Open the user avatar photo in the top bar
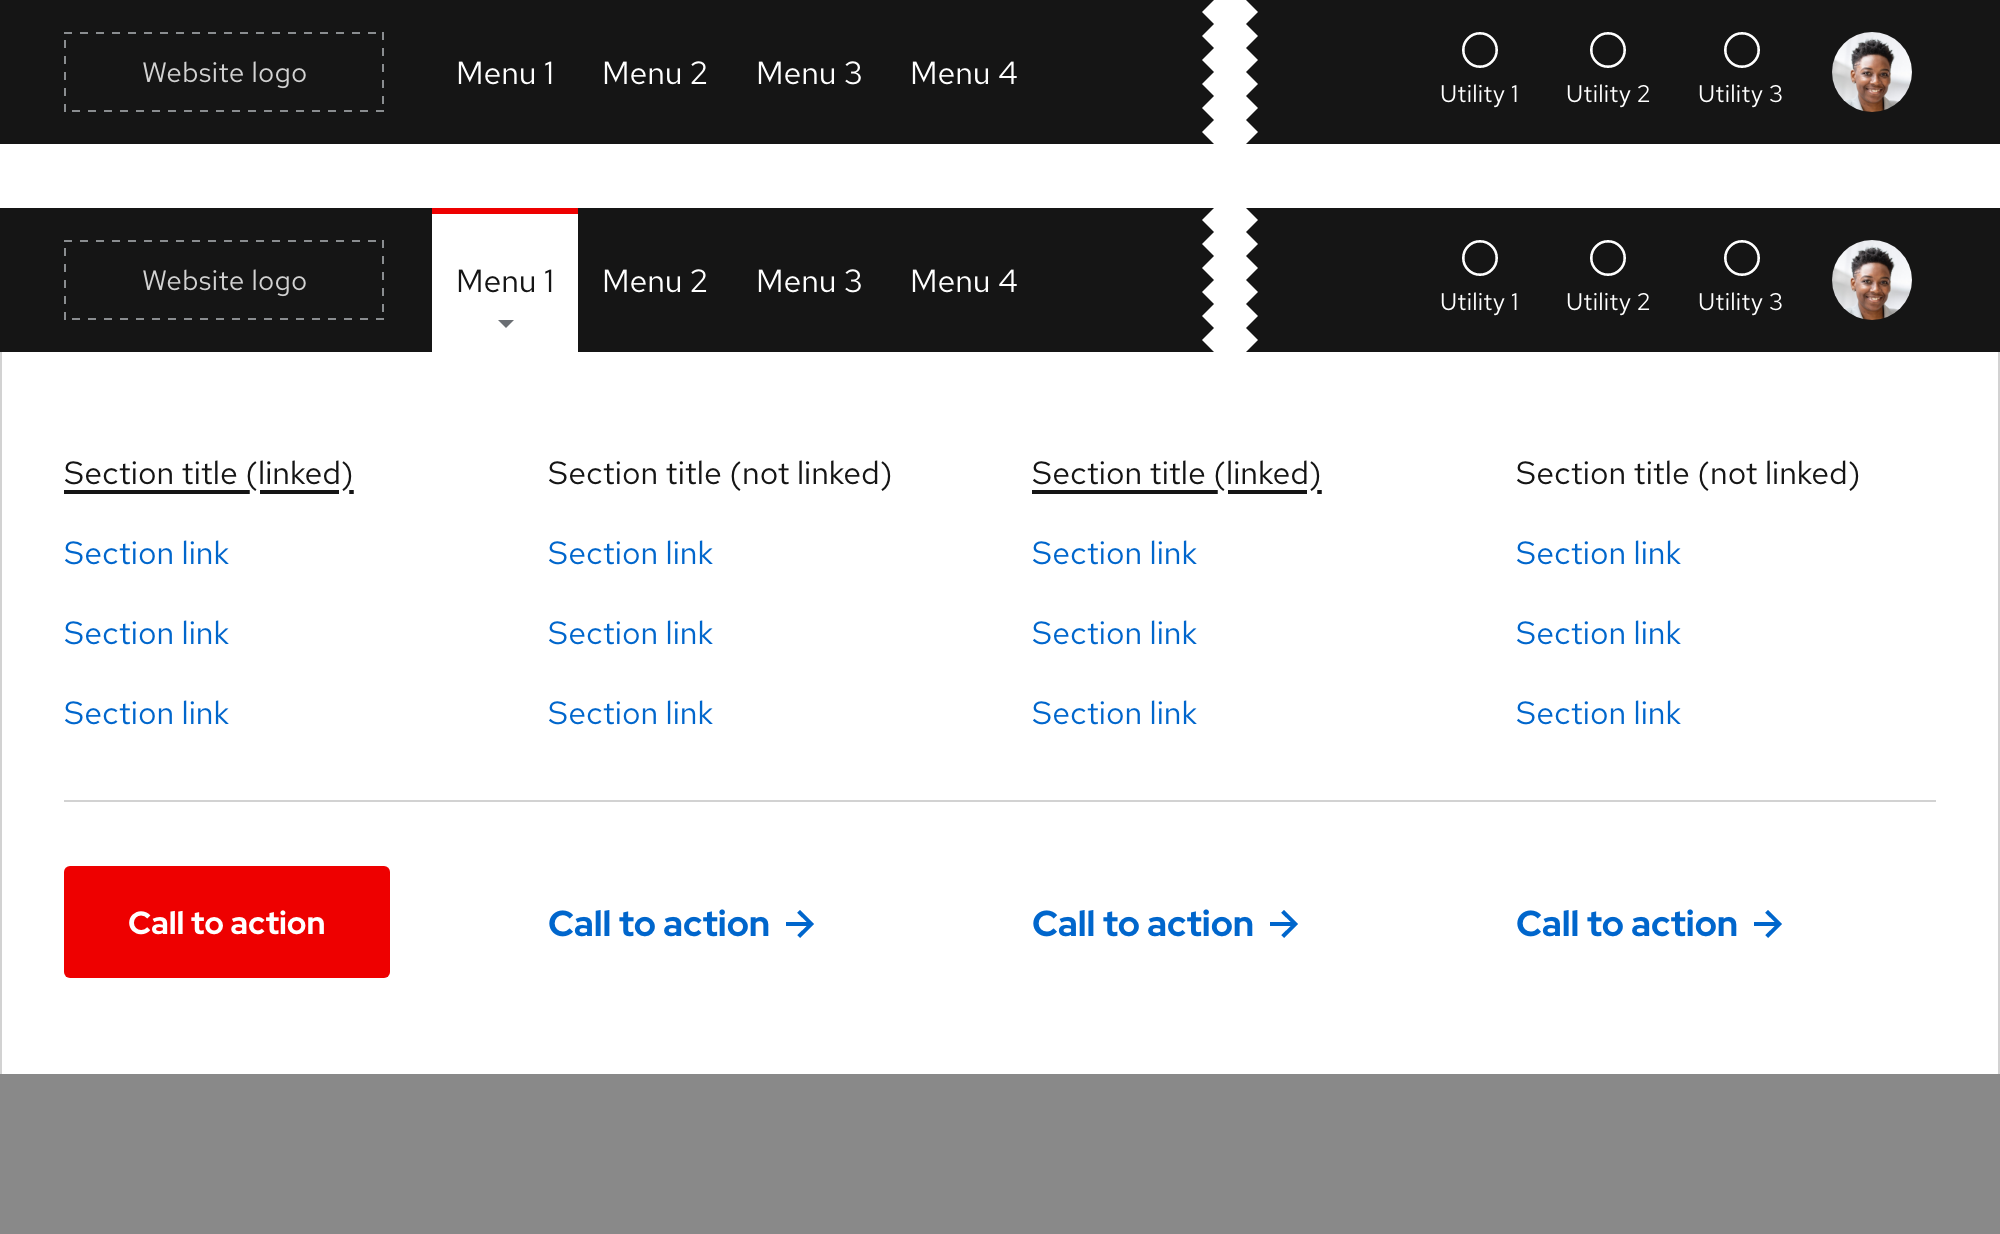The width and height of the screenshot is (2000, 1234). point(1870,71)
